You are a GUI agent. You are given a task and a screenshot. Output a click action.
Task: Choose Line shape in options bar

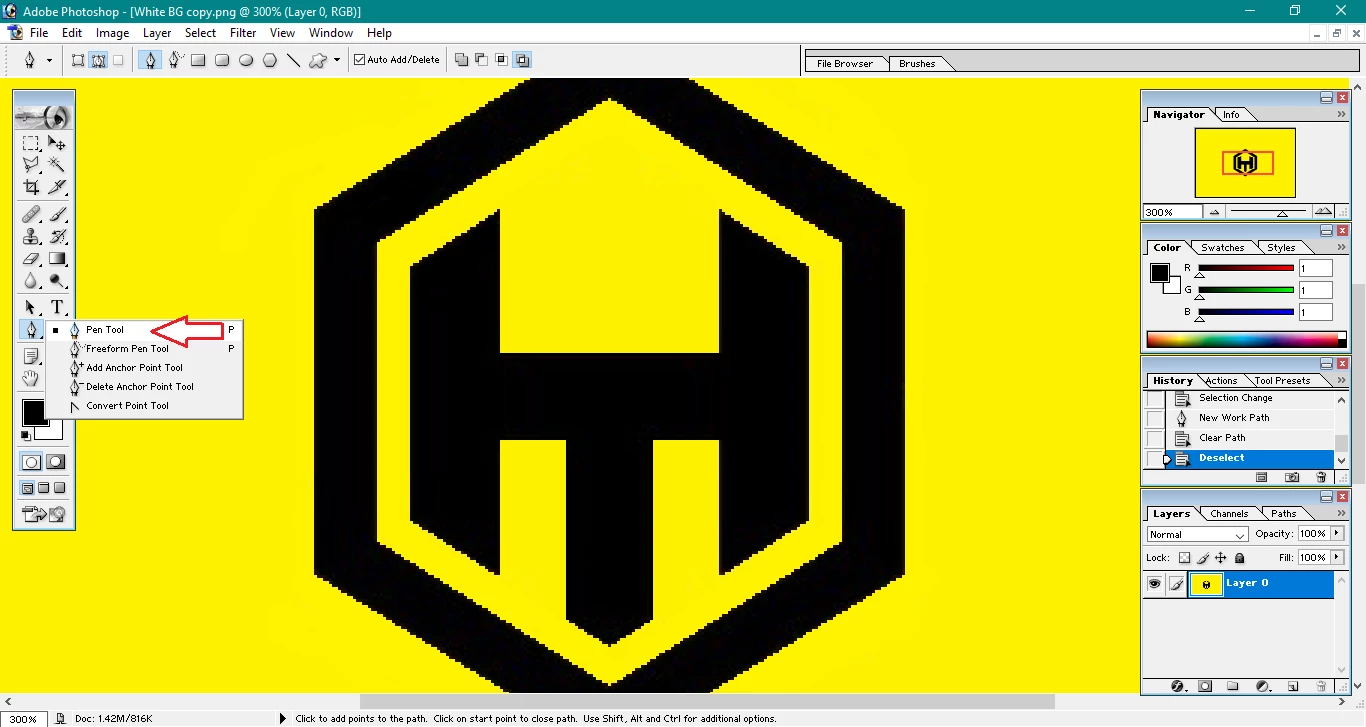click(293, 60)
